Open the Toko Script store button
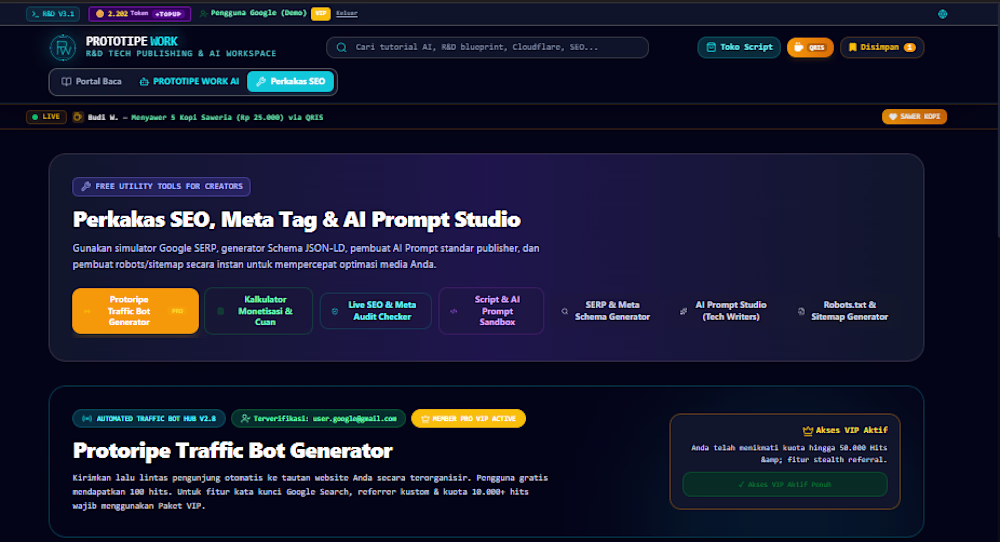The height and width of the screenshot is (542, 1000). click(x=739, y=47)
